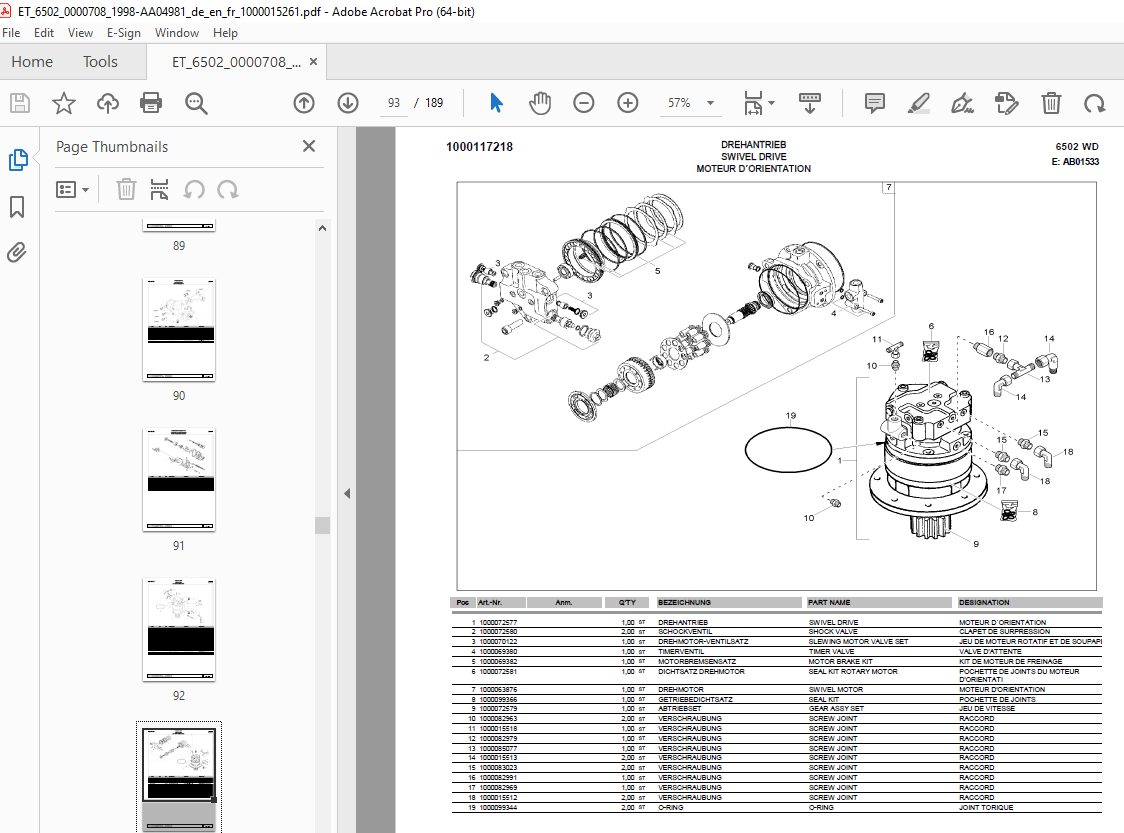1124x833 pixels.
Task: Select the Highlight text tool
Action: (919, 102)
